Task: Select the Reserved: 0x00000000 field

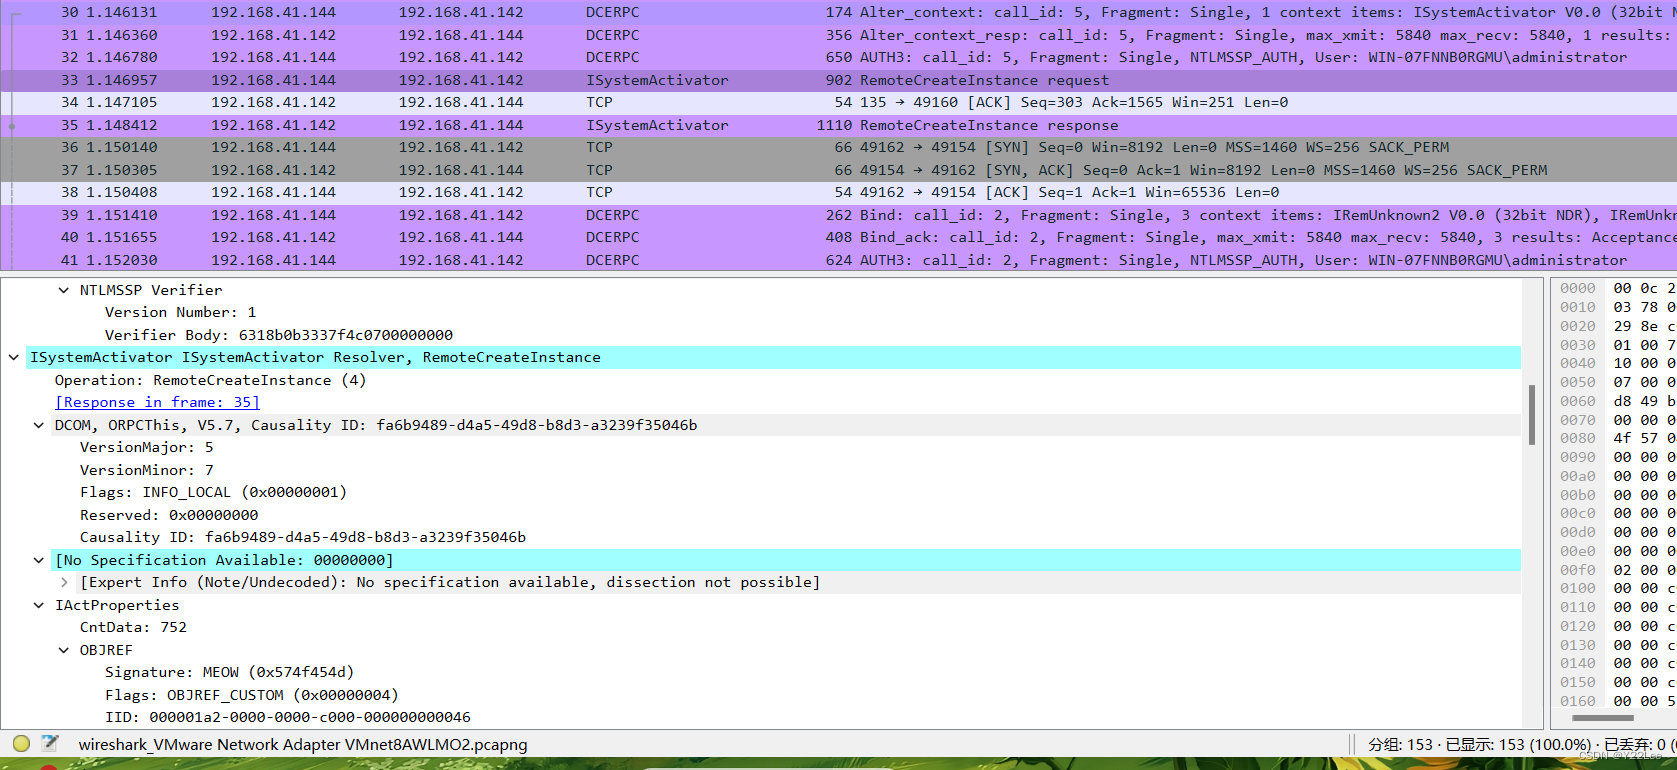Action: coord(169,515)
